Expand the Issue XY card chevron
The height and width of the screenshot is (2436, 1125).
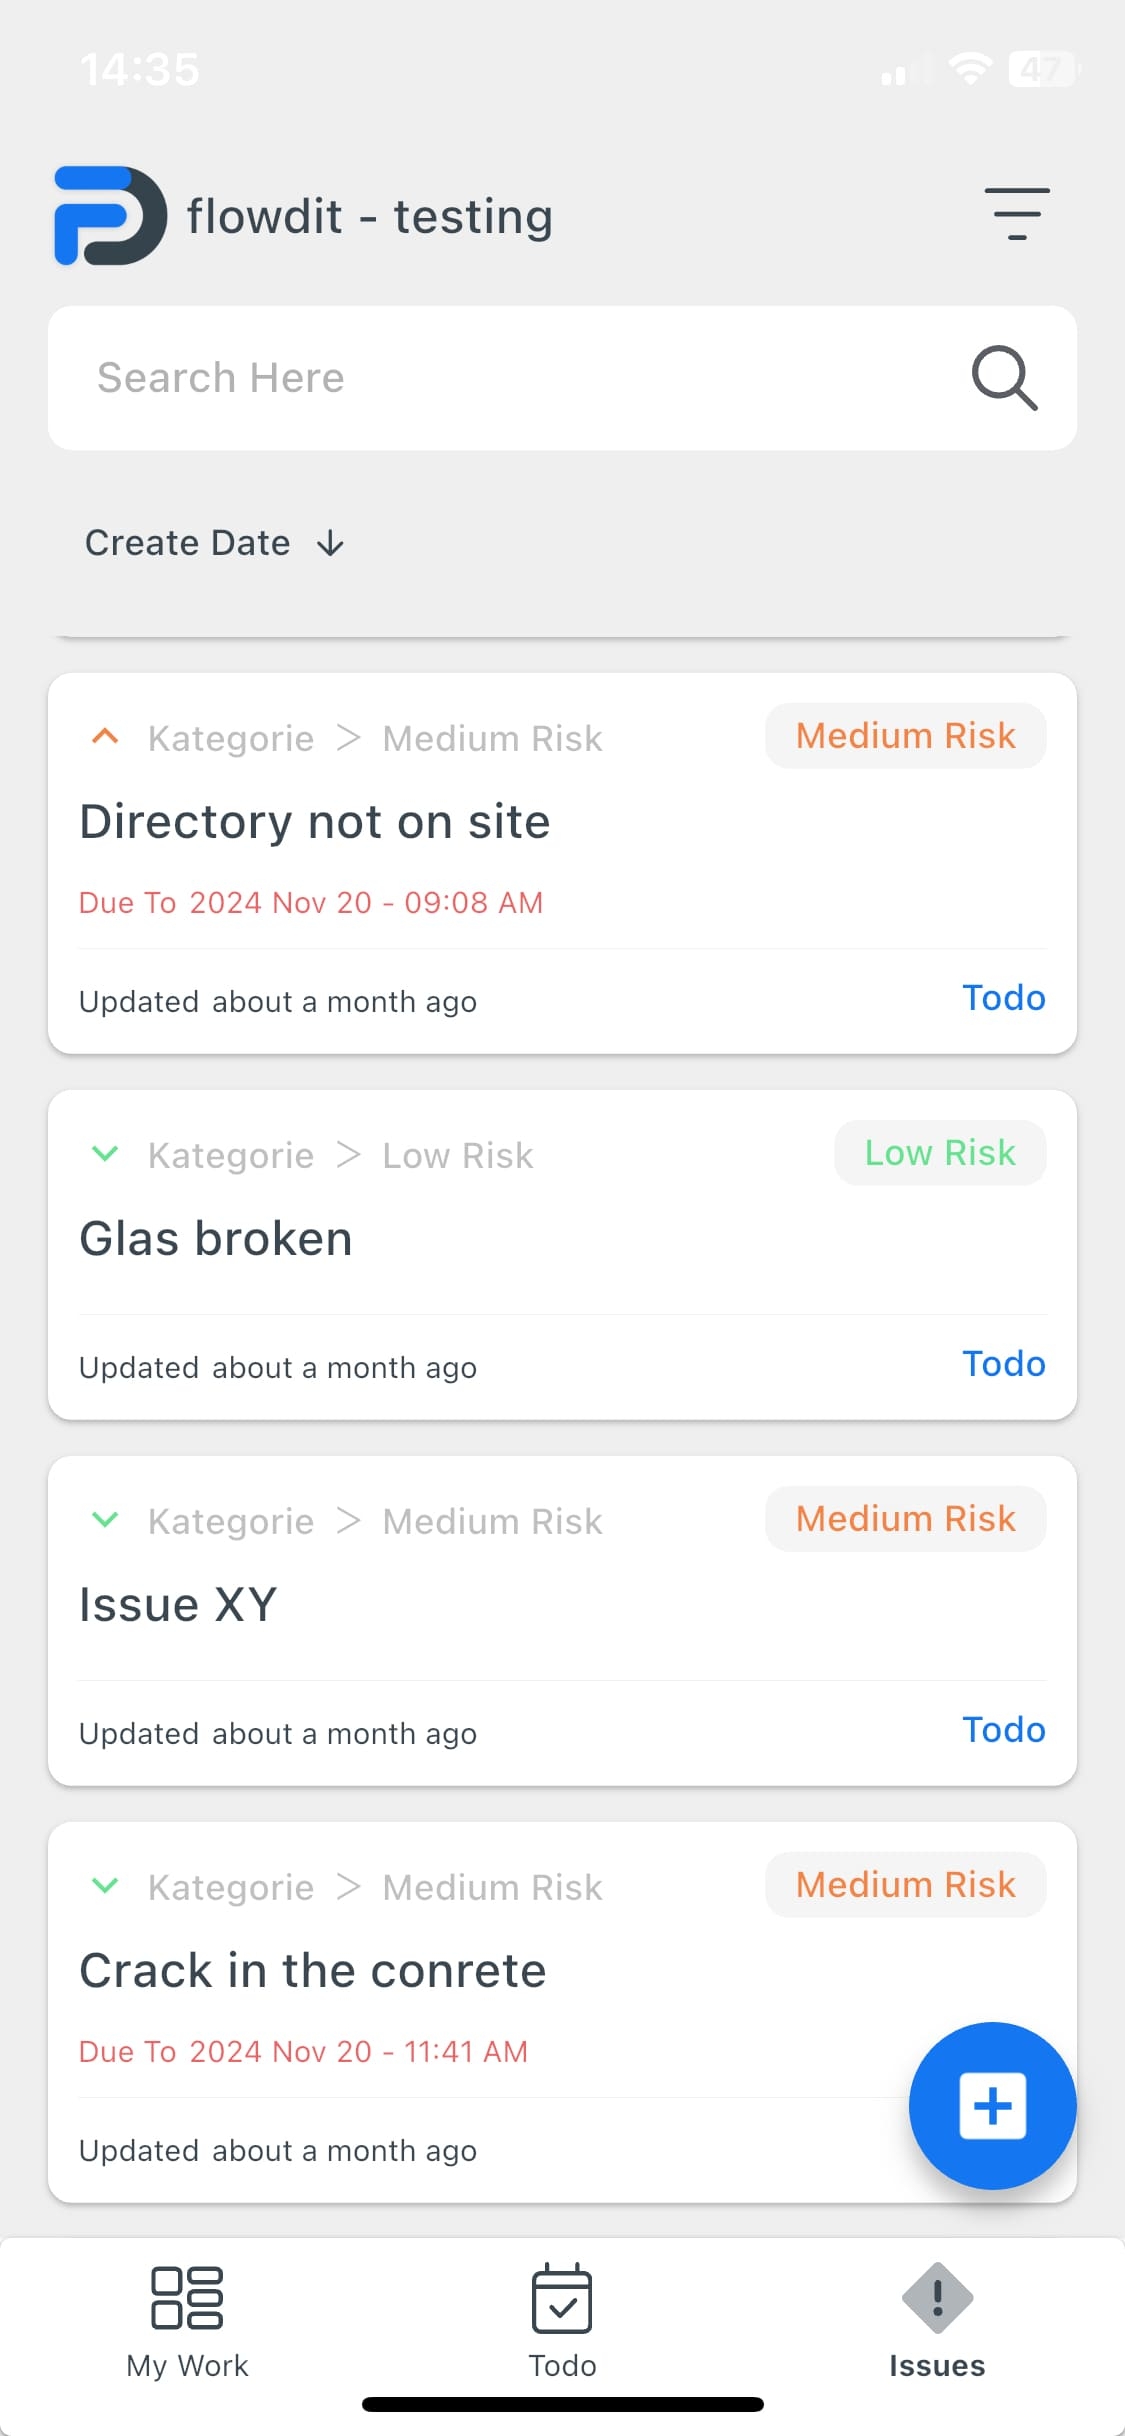pos(105,1521)
